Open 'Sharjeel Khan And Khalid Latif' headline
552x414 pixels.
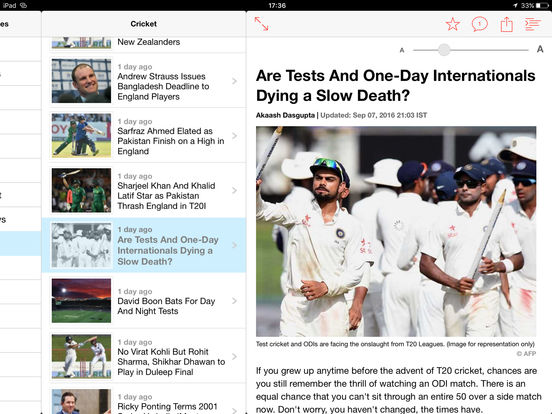(166, 196)
